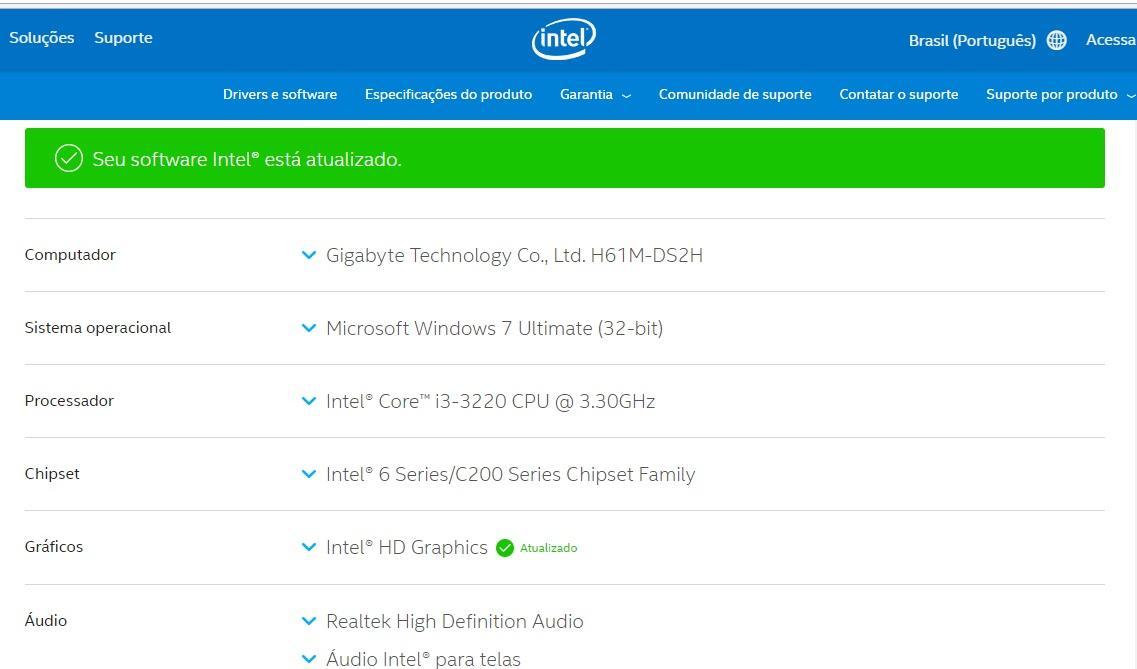This screenshot has width=1137, height=669.
Task: Change region from Brasil (Português)
Action: click(x=972, y=41)
